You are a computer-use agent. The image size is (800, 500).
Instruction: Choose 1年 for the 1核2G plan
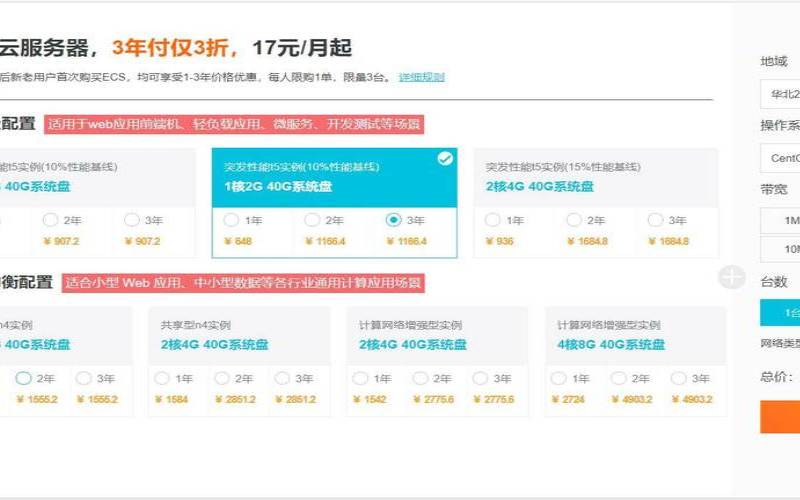231,220
